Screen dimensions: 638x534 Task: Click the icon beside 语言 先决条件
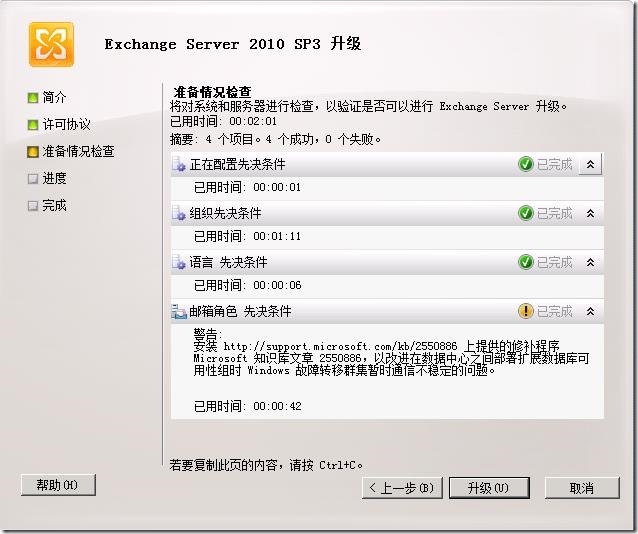pyautogui.click(x=179, y=263)
